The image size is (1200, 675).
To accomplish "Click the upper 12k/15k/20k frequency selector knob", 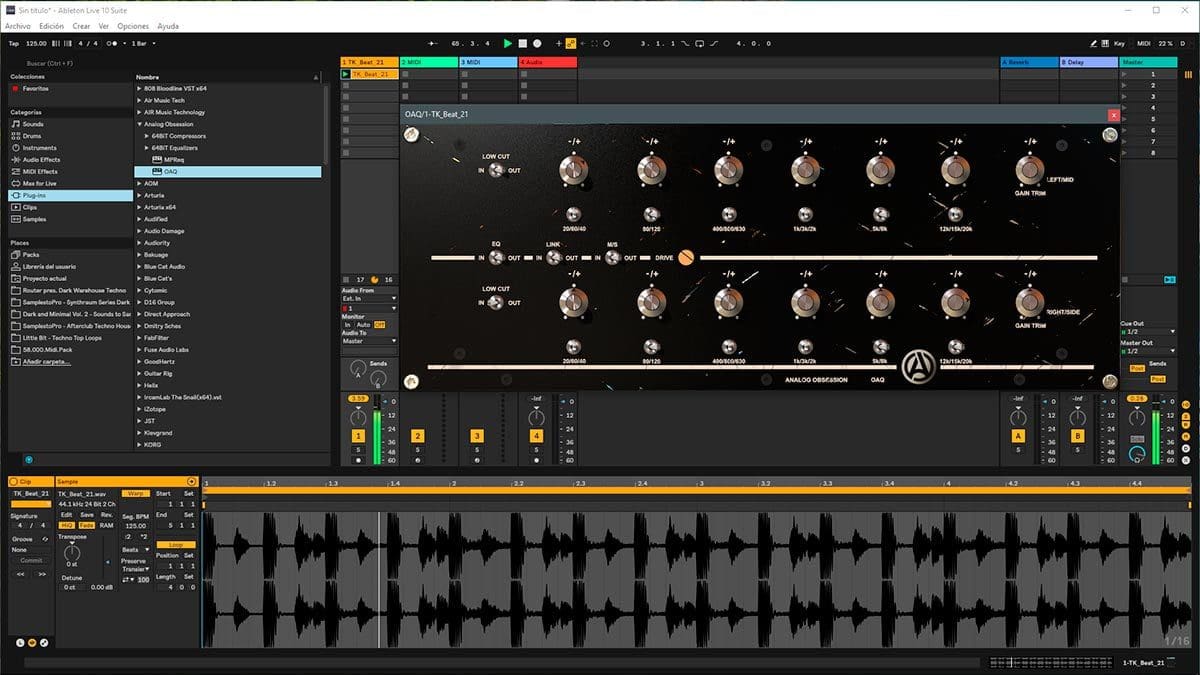I will pos(957,213).
